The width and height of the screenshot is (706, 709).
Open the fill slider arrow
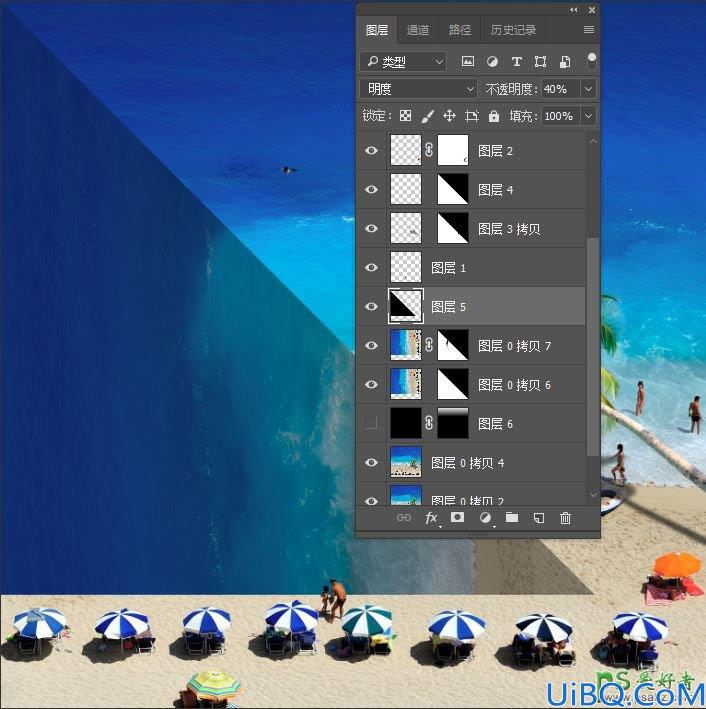(588, 116)
